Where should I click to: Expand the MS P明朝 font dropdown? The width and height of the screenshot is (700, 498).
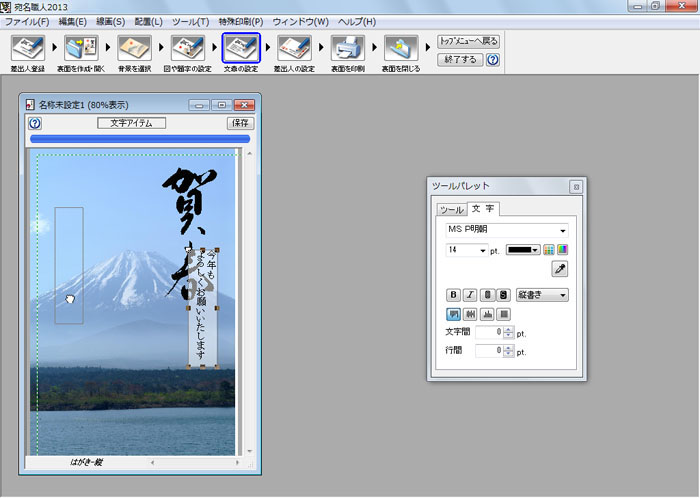click(x=562, y=231)
